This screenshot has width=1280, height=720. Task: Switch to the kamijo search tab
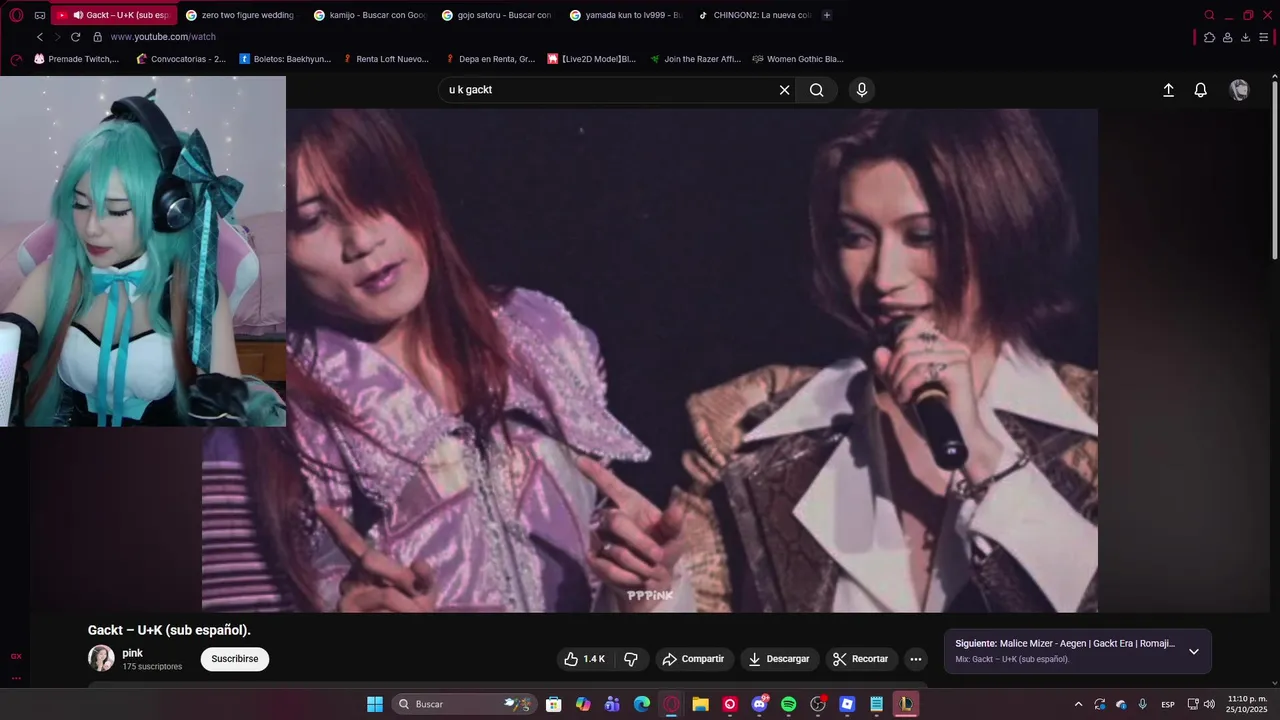pyautogui.click(x=369, y=15)
